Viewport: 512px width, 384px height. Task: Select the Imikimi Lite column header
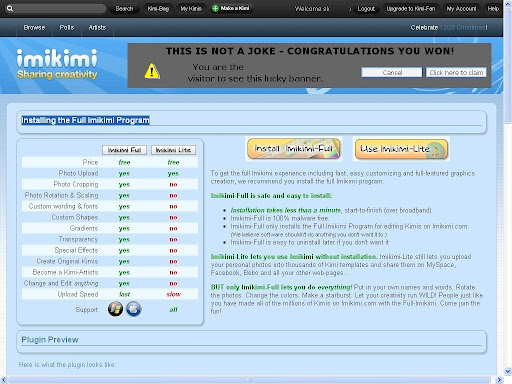pyautogui.click(x=173, y=150)
